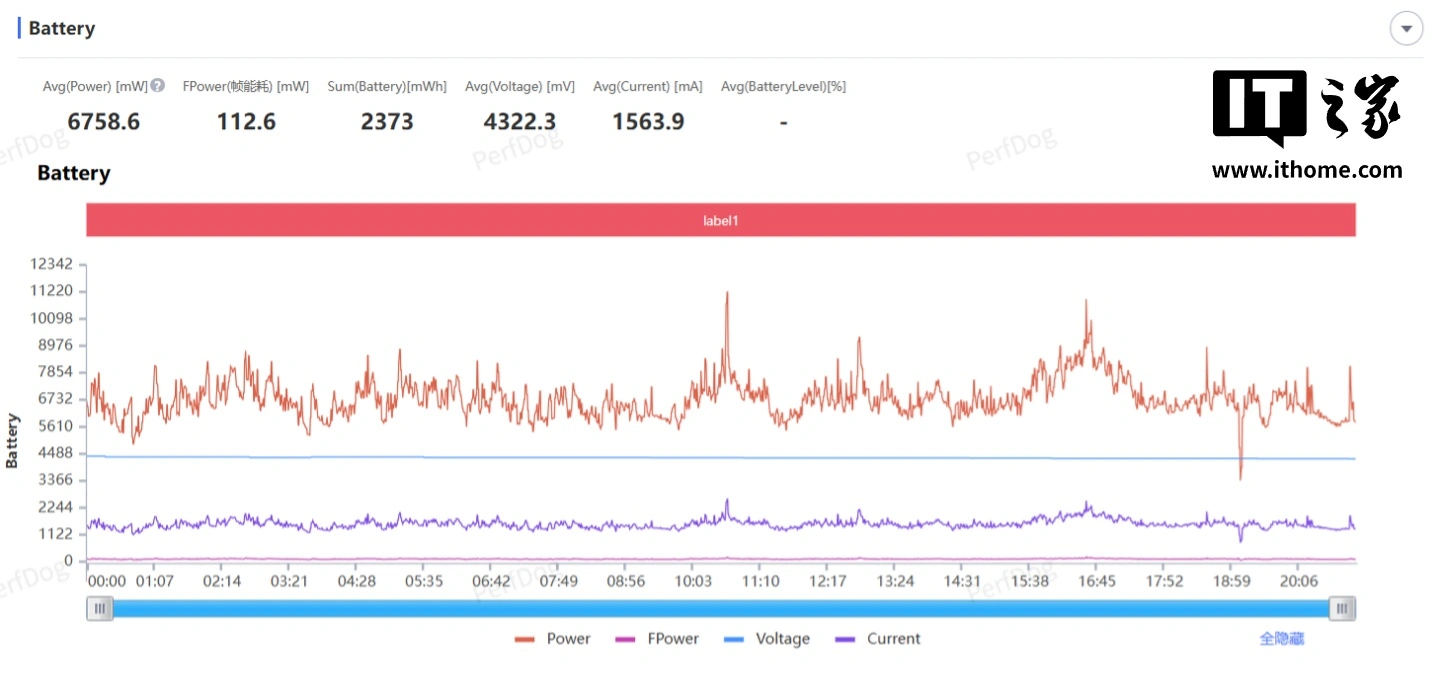
Task: Collapse the Battery panel using the arrow button
Action: tap(1406, 29)
